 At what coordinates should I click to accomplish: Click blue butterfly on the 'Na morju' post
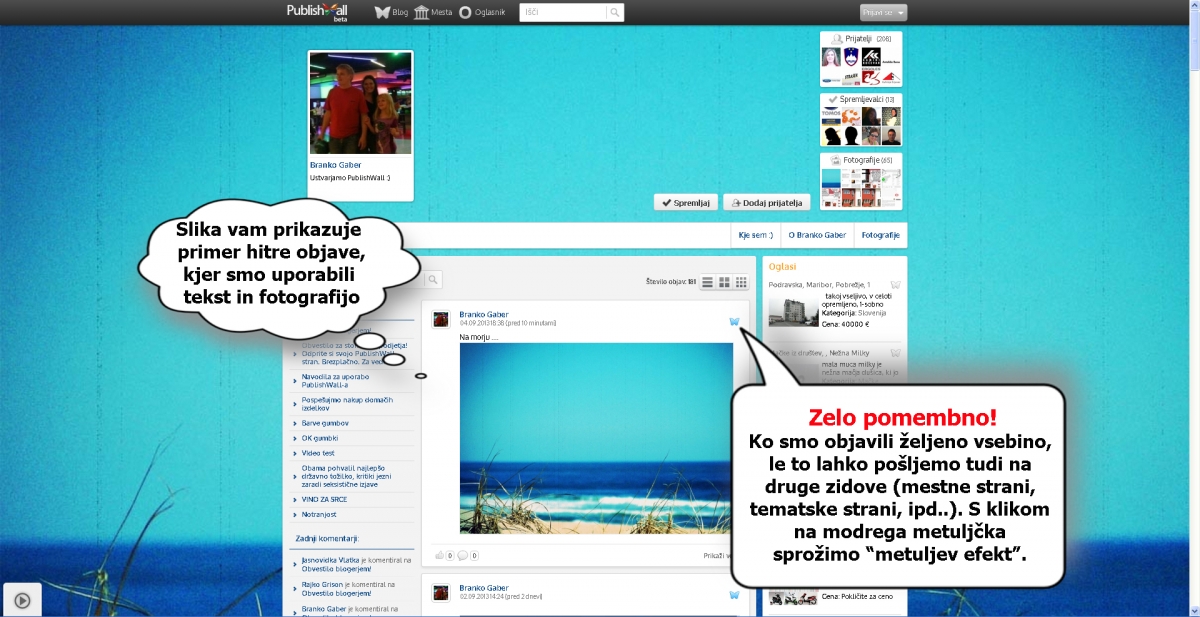734,322
